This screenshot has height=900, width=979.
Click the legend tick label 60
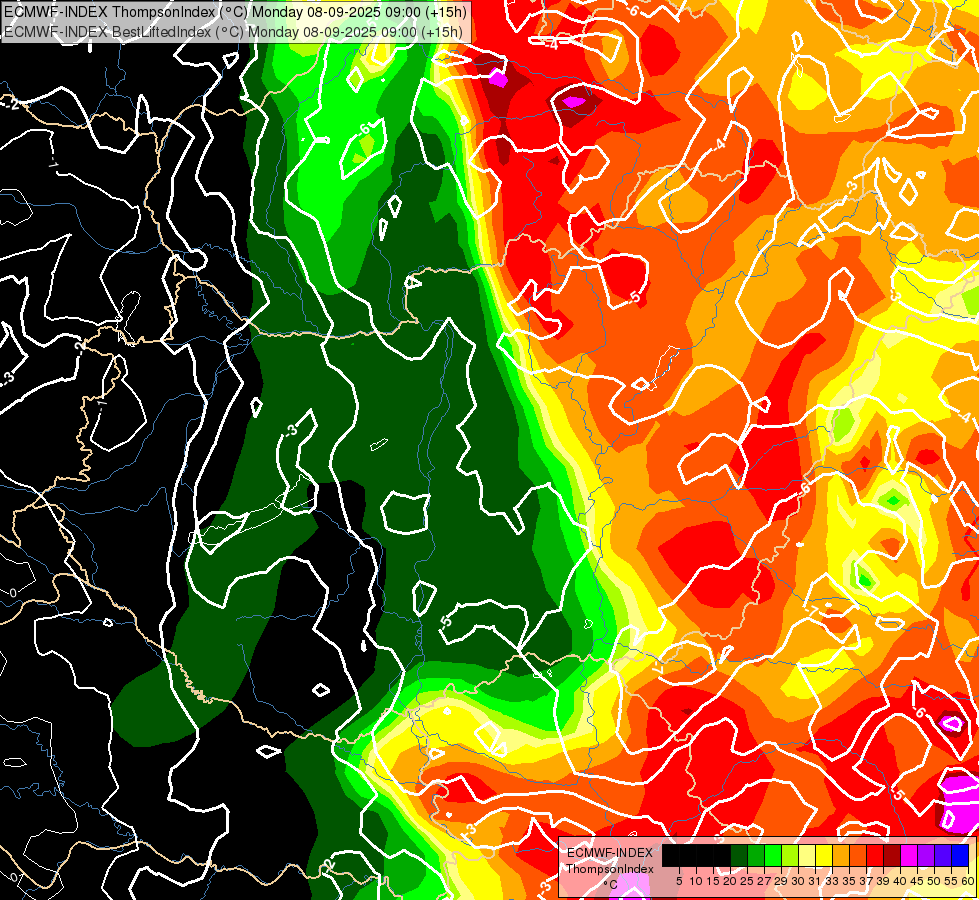967,881
